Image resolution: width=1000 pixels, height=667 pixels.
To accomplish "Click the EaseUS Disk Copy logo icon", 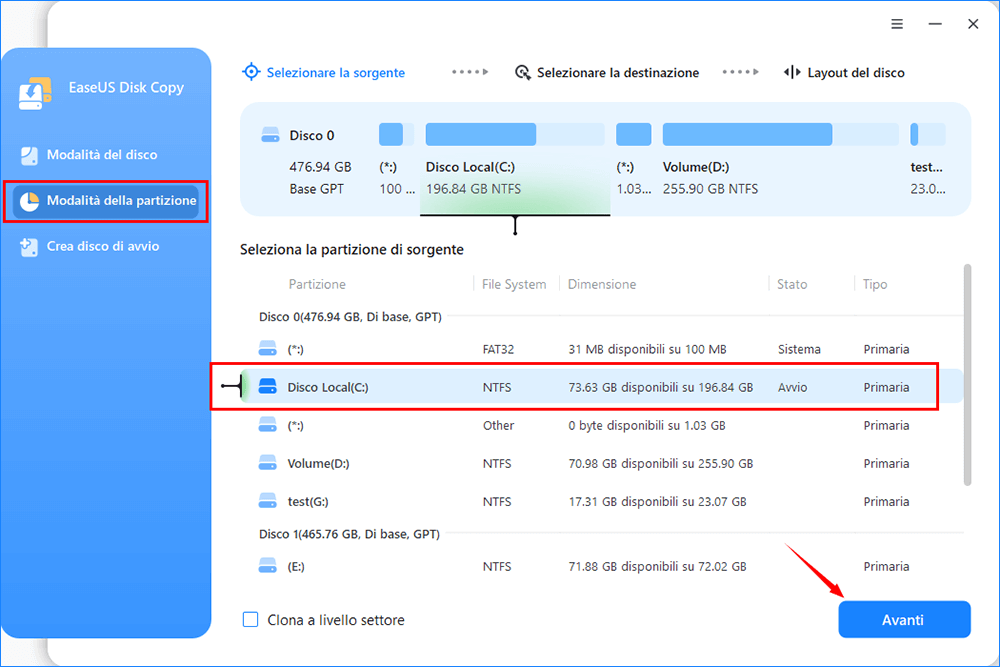I will pyautogui.click(x=35, y=93).
